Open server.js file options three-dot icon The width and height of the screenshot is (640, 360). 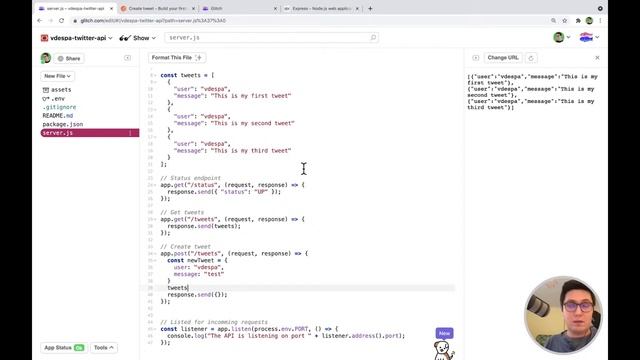click(131, 133)
